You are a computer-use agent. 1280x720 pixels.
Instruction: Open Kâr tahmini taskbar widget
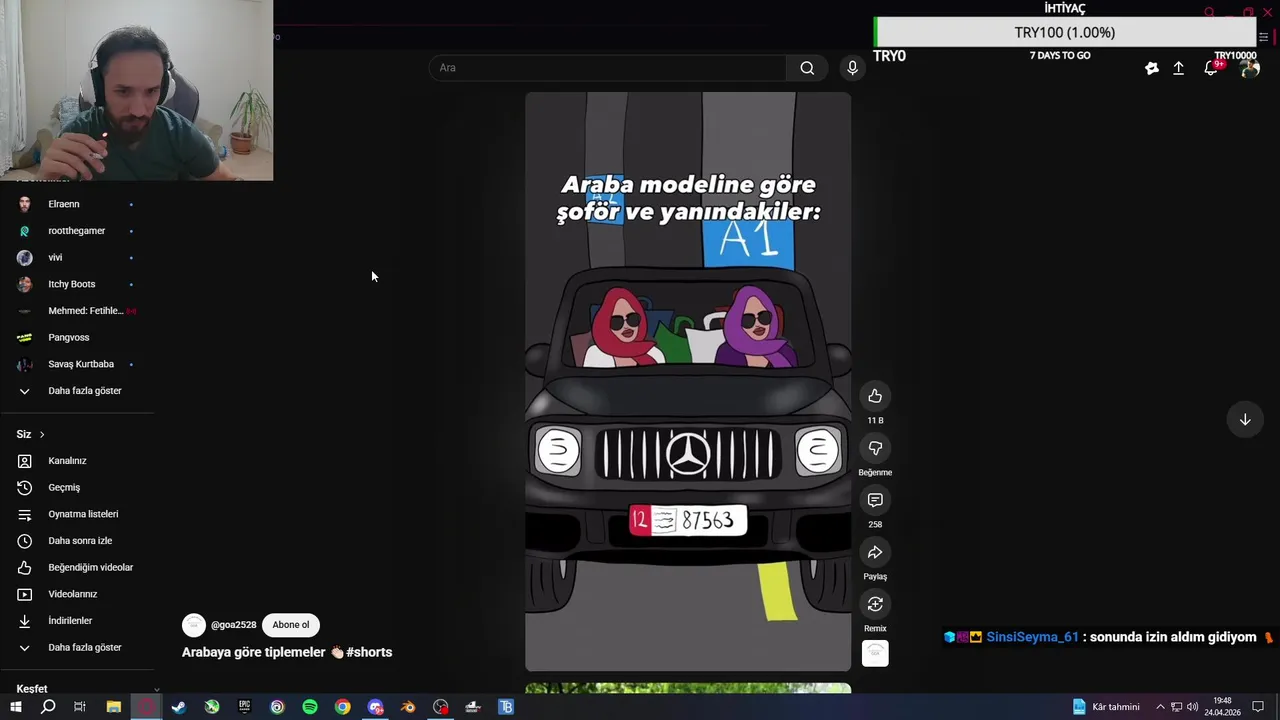(x=1106, y=707)
